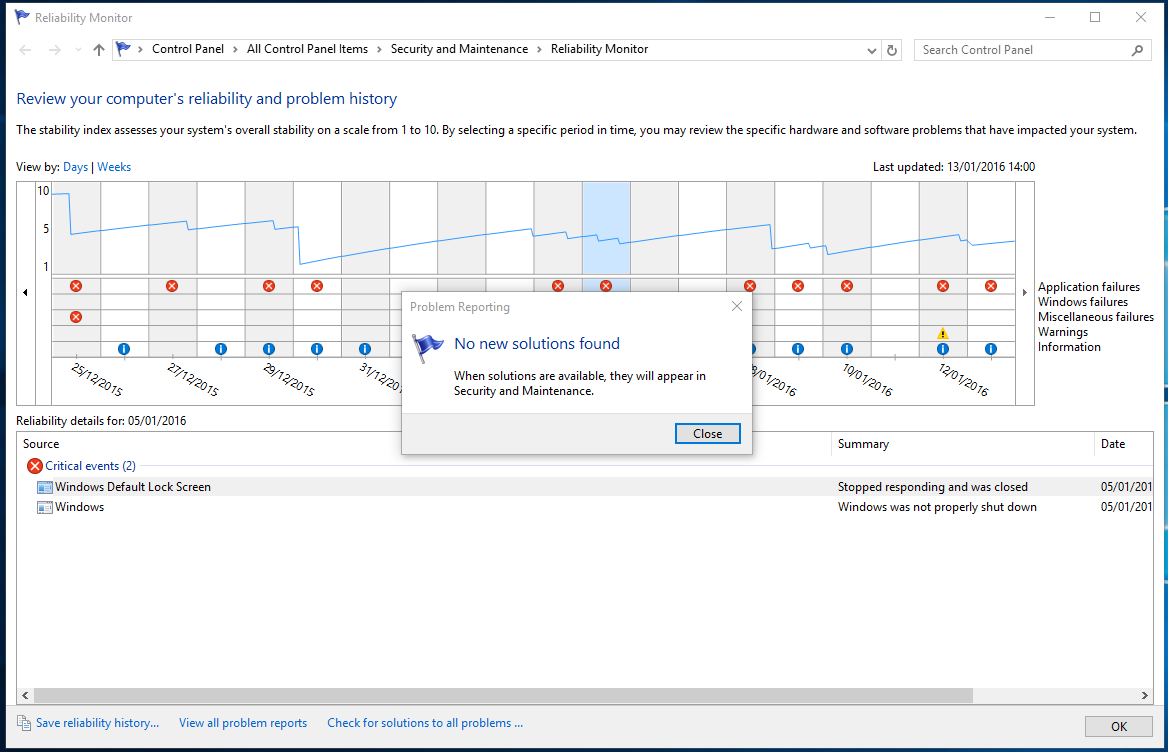Click application failure icon for 09/01/2016
The width and height of the screenshot is (1168, 752).
click(x=798, y=286)
